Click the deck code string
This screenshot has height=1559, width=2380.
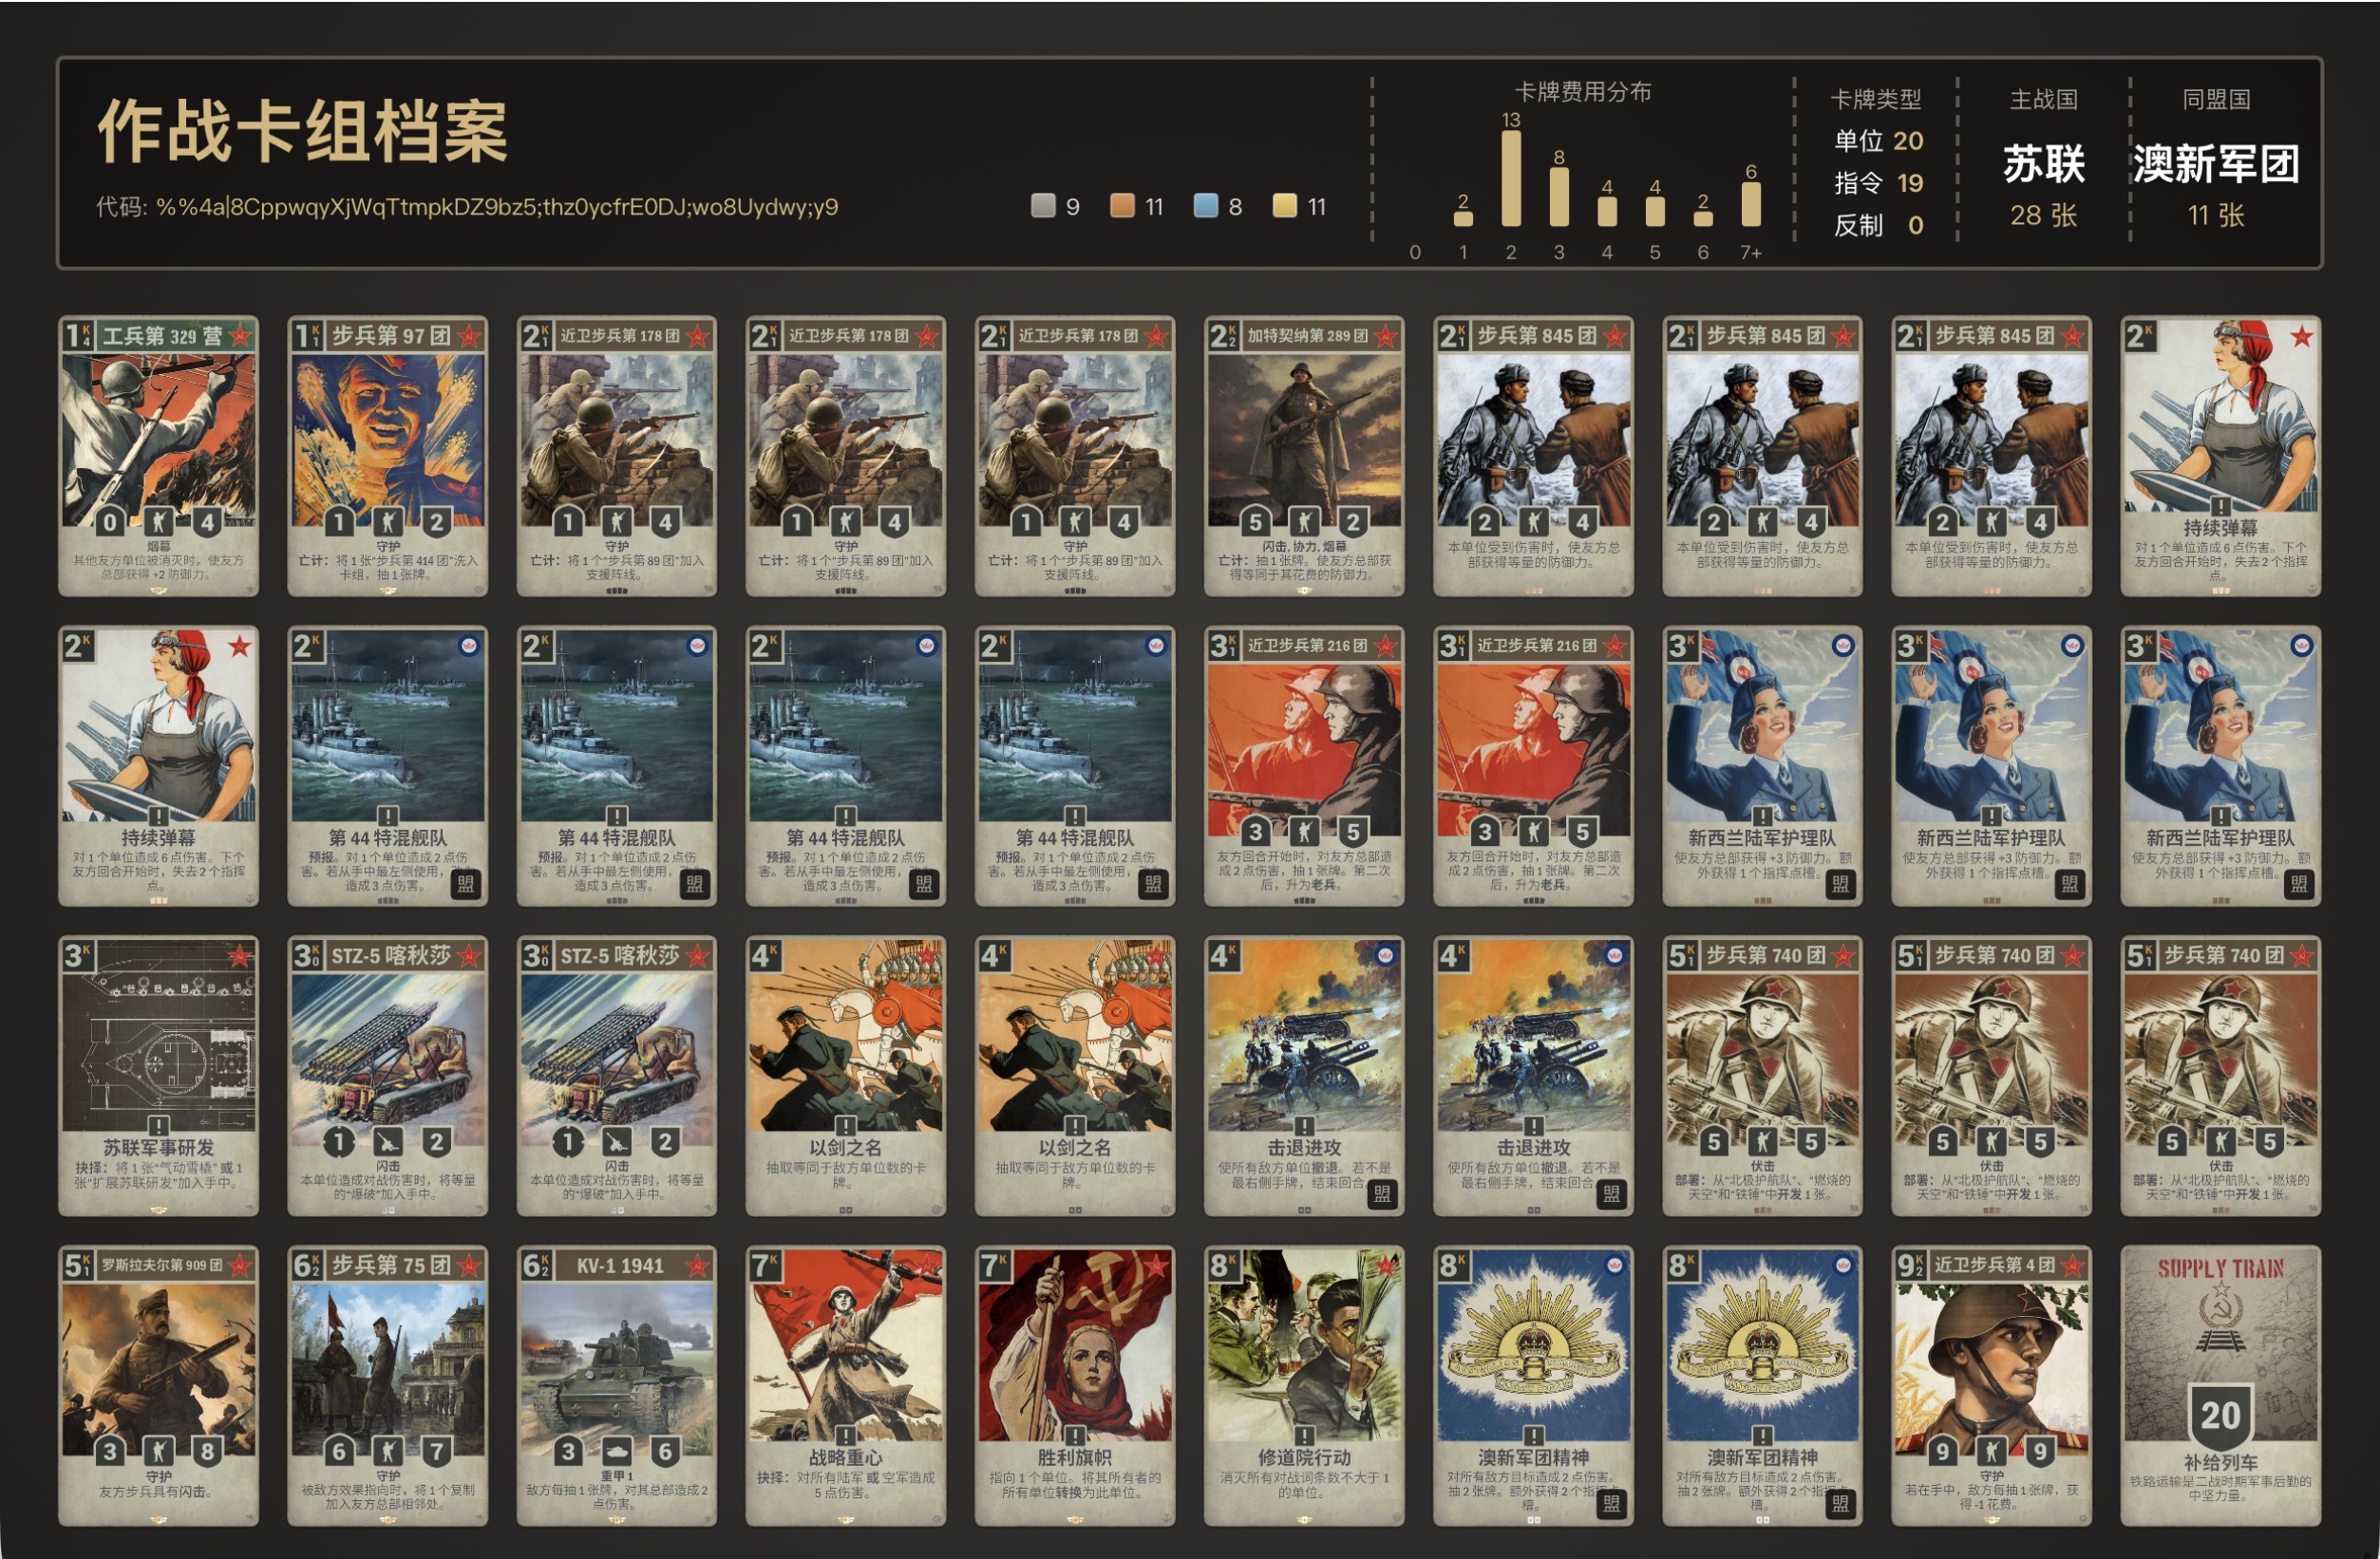pyautogui.click(x=497, y=207)
